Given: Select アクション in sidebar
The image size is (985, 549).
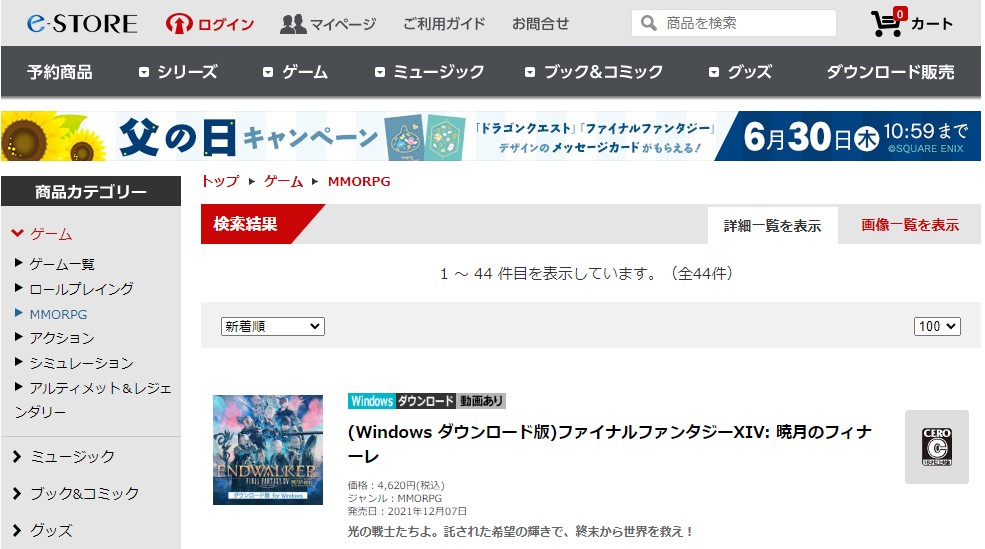Looking at the screenshot, I should click(x=62, y=338).
